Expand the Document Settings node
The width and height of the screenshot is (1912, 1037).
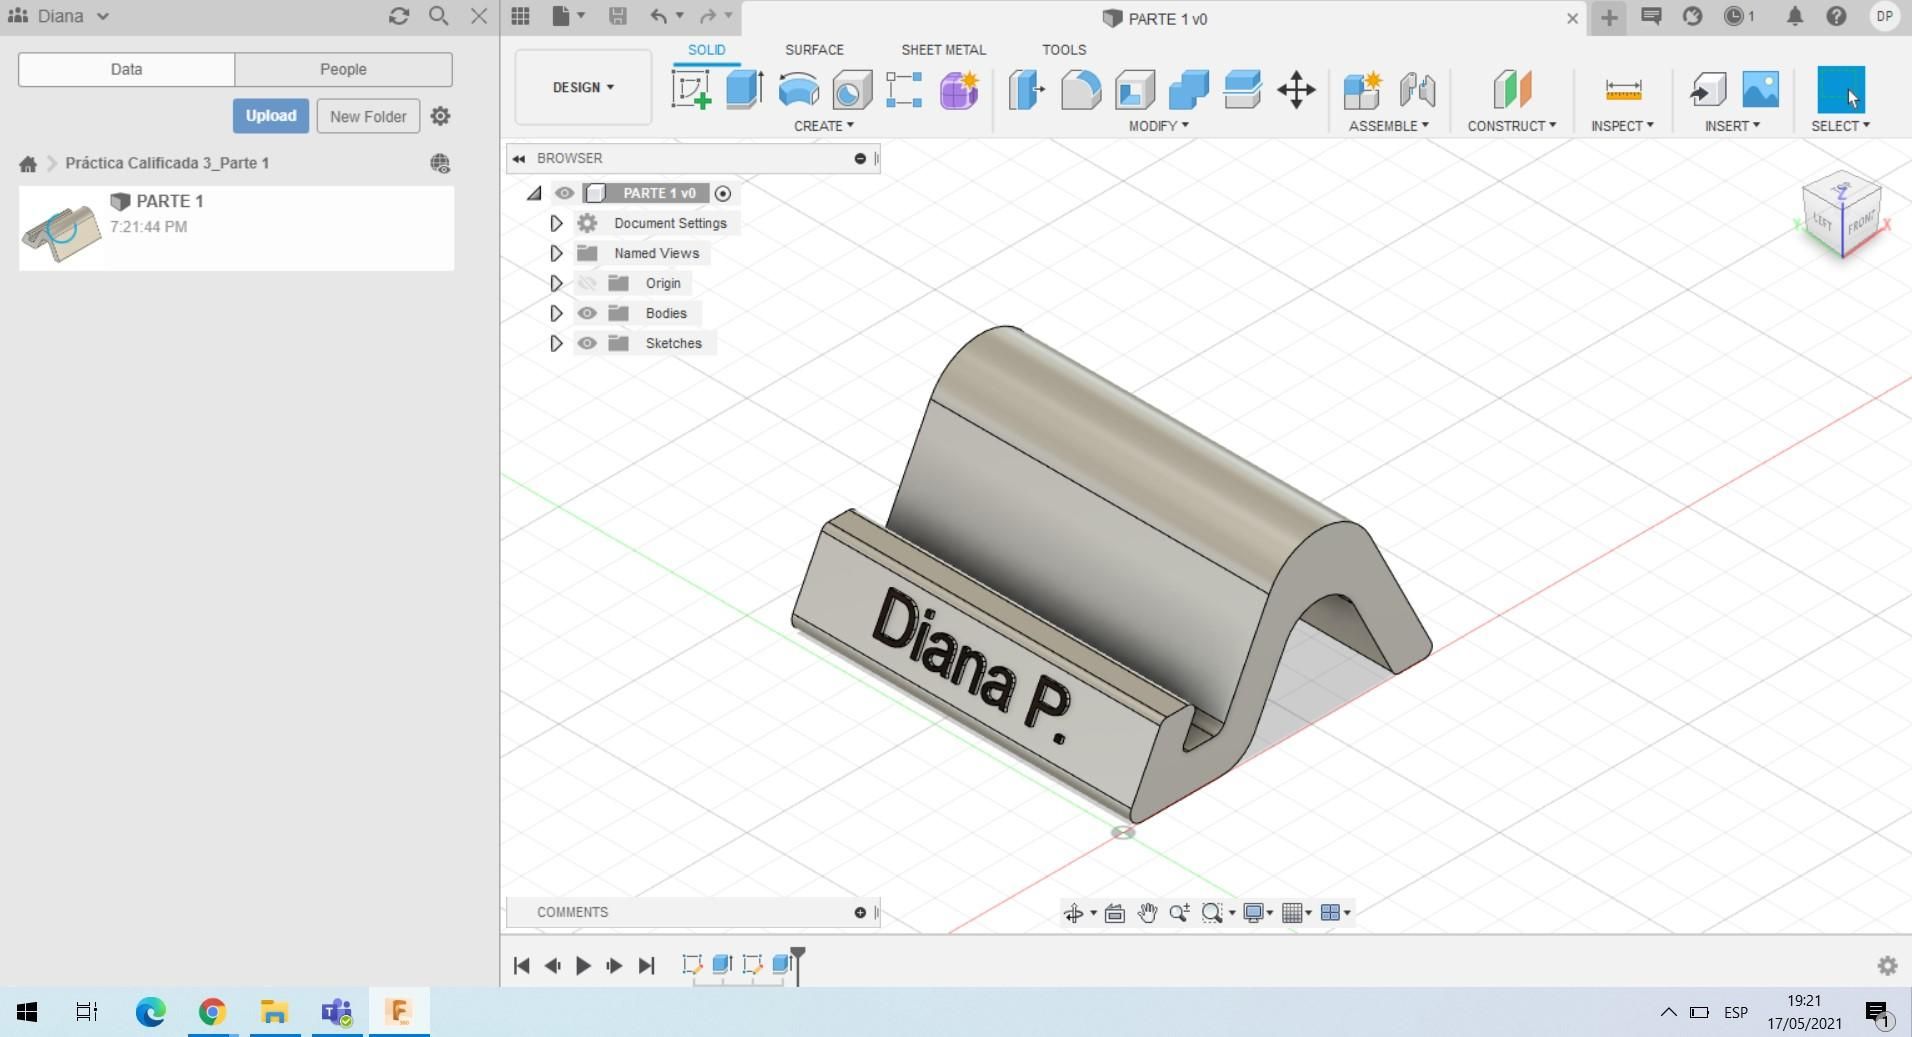557,223
